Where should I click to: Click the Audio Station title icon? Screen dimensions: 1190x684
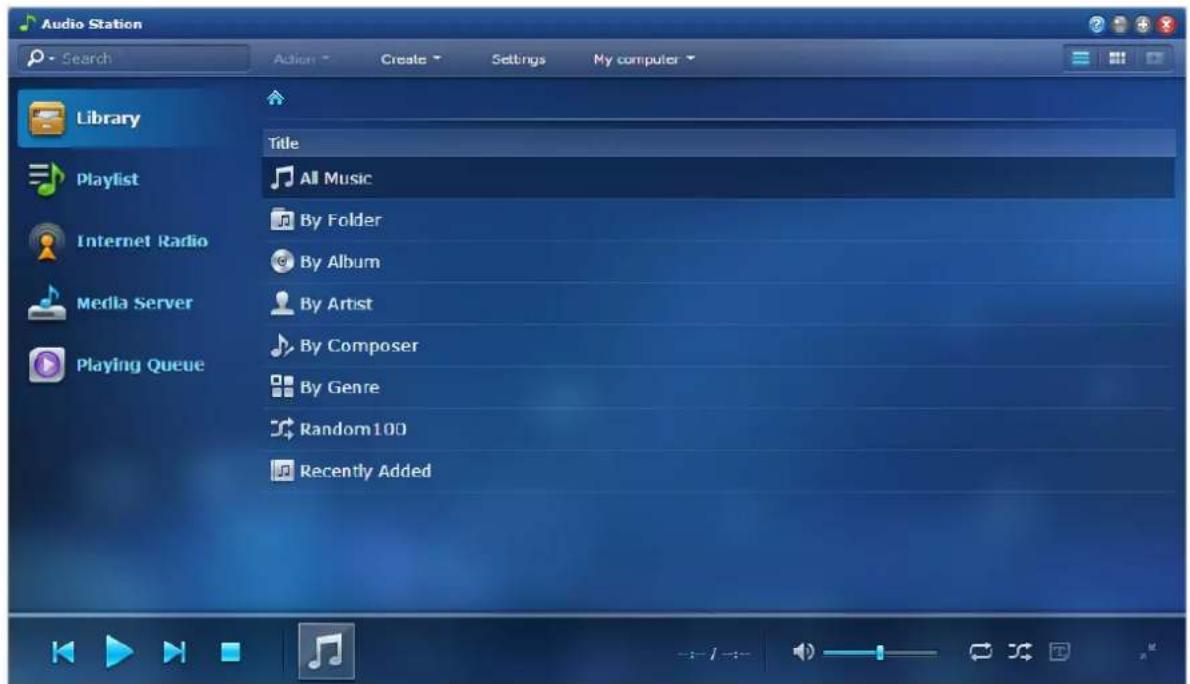click(x=27, y=24)
